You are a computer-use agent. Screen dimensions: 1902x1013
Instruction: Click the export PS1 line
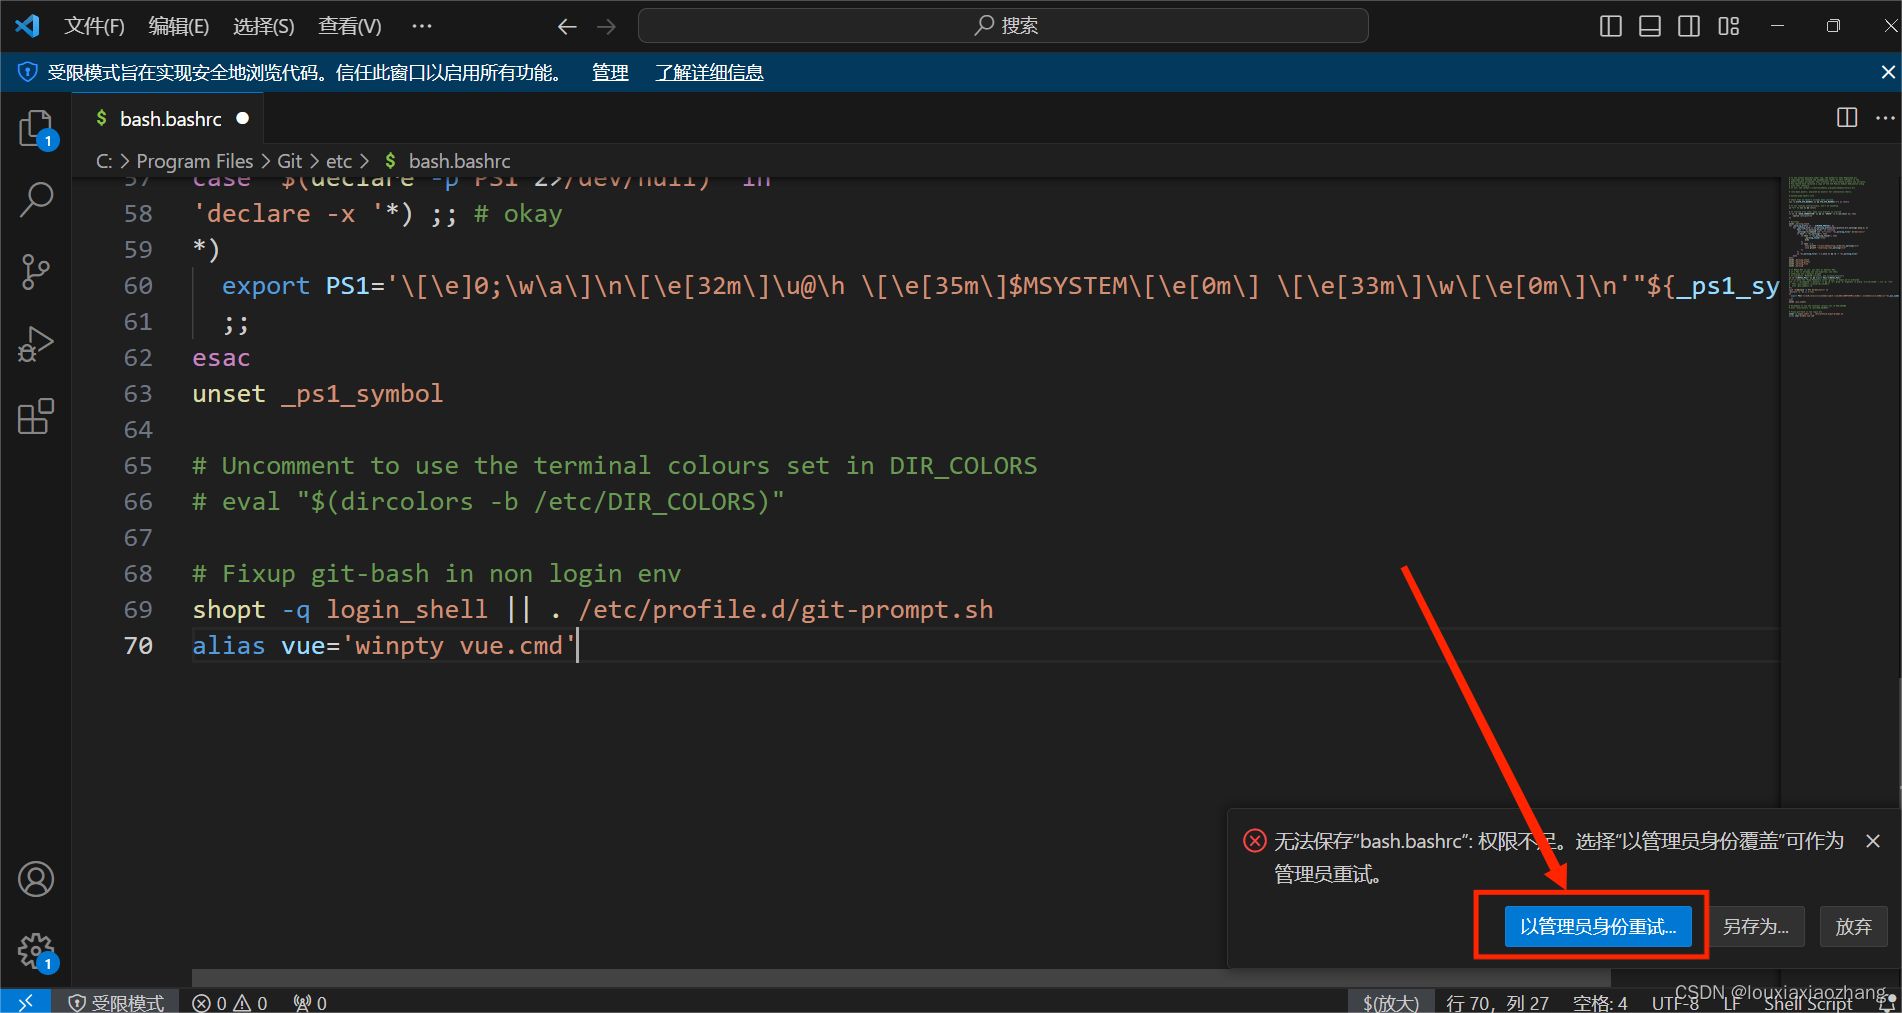coord(1000,286)
